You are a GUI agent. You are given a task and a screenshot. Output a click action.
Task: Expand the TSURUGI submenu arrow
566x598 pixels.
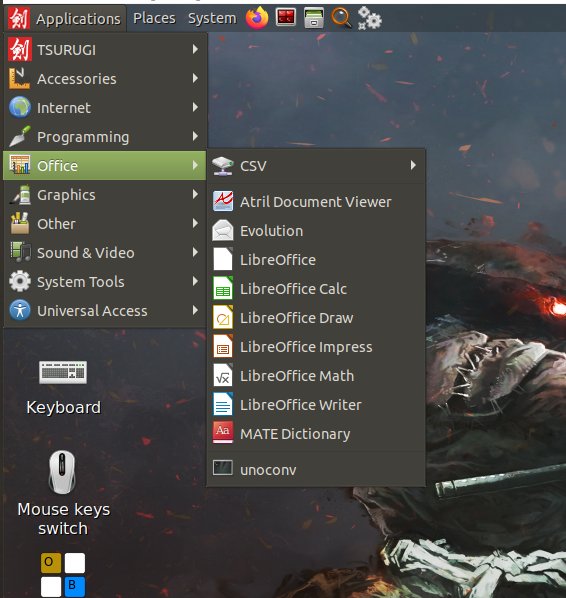pos(195,49)
